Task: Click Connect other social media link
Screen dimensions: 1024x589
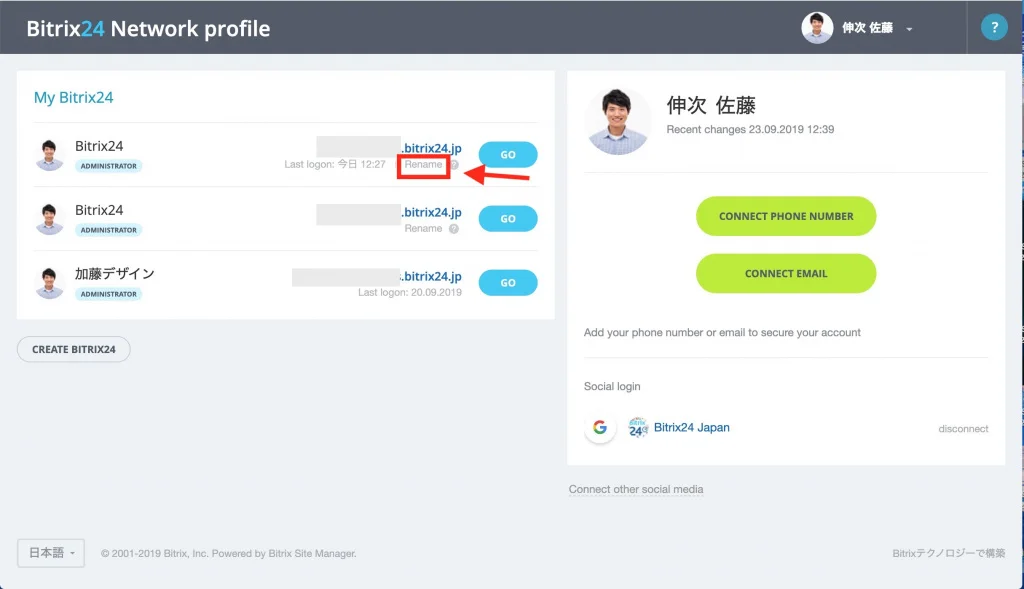Action: pos(635,489)
